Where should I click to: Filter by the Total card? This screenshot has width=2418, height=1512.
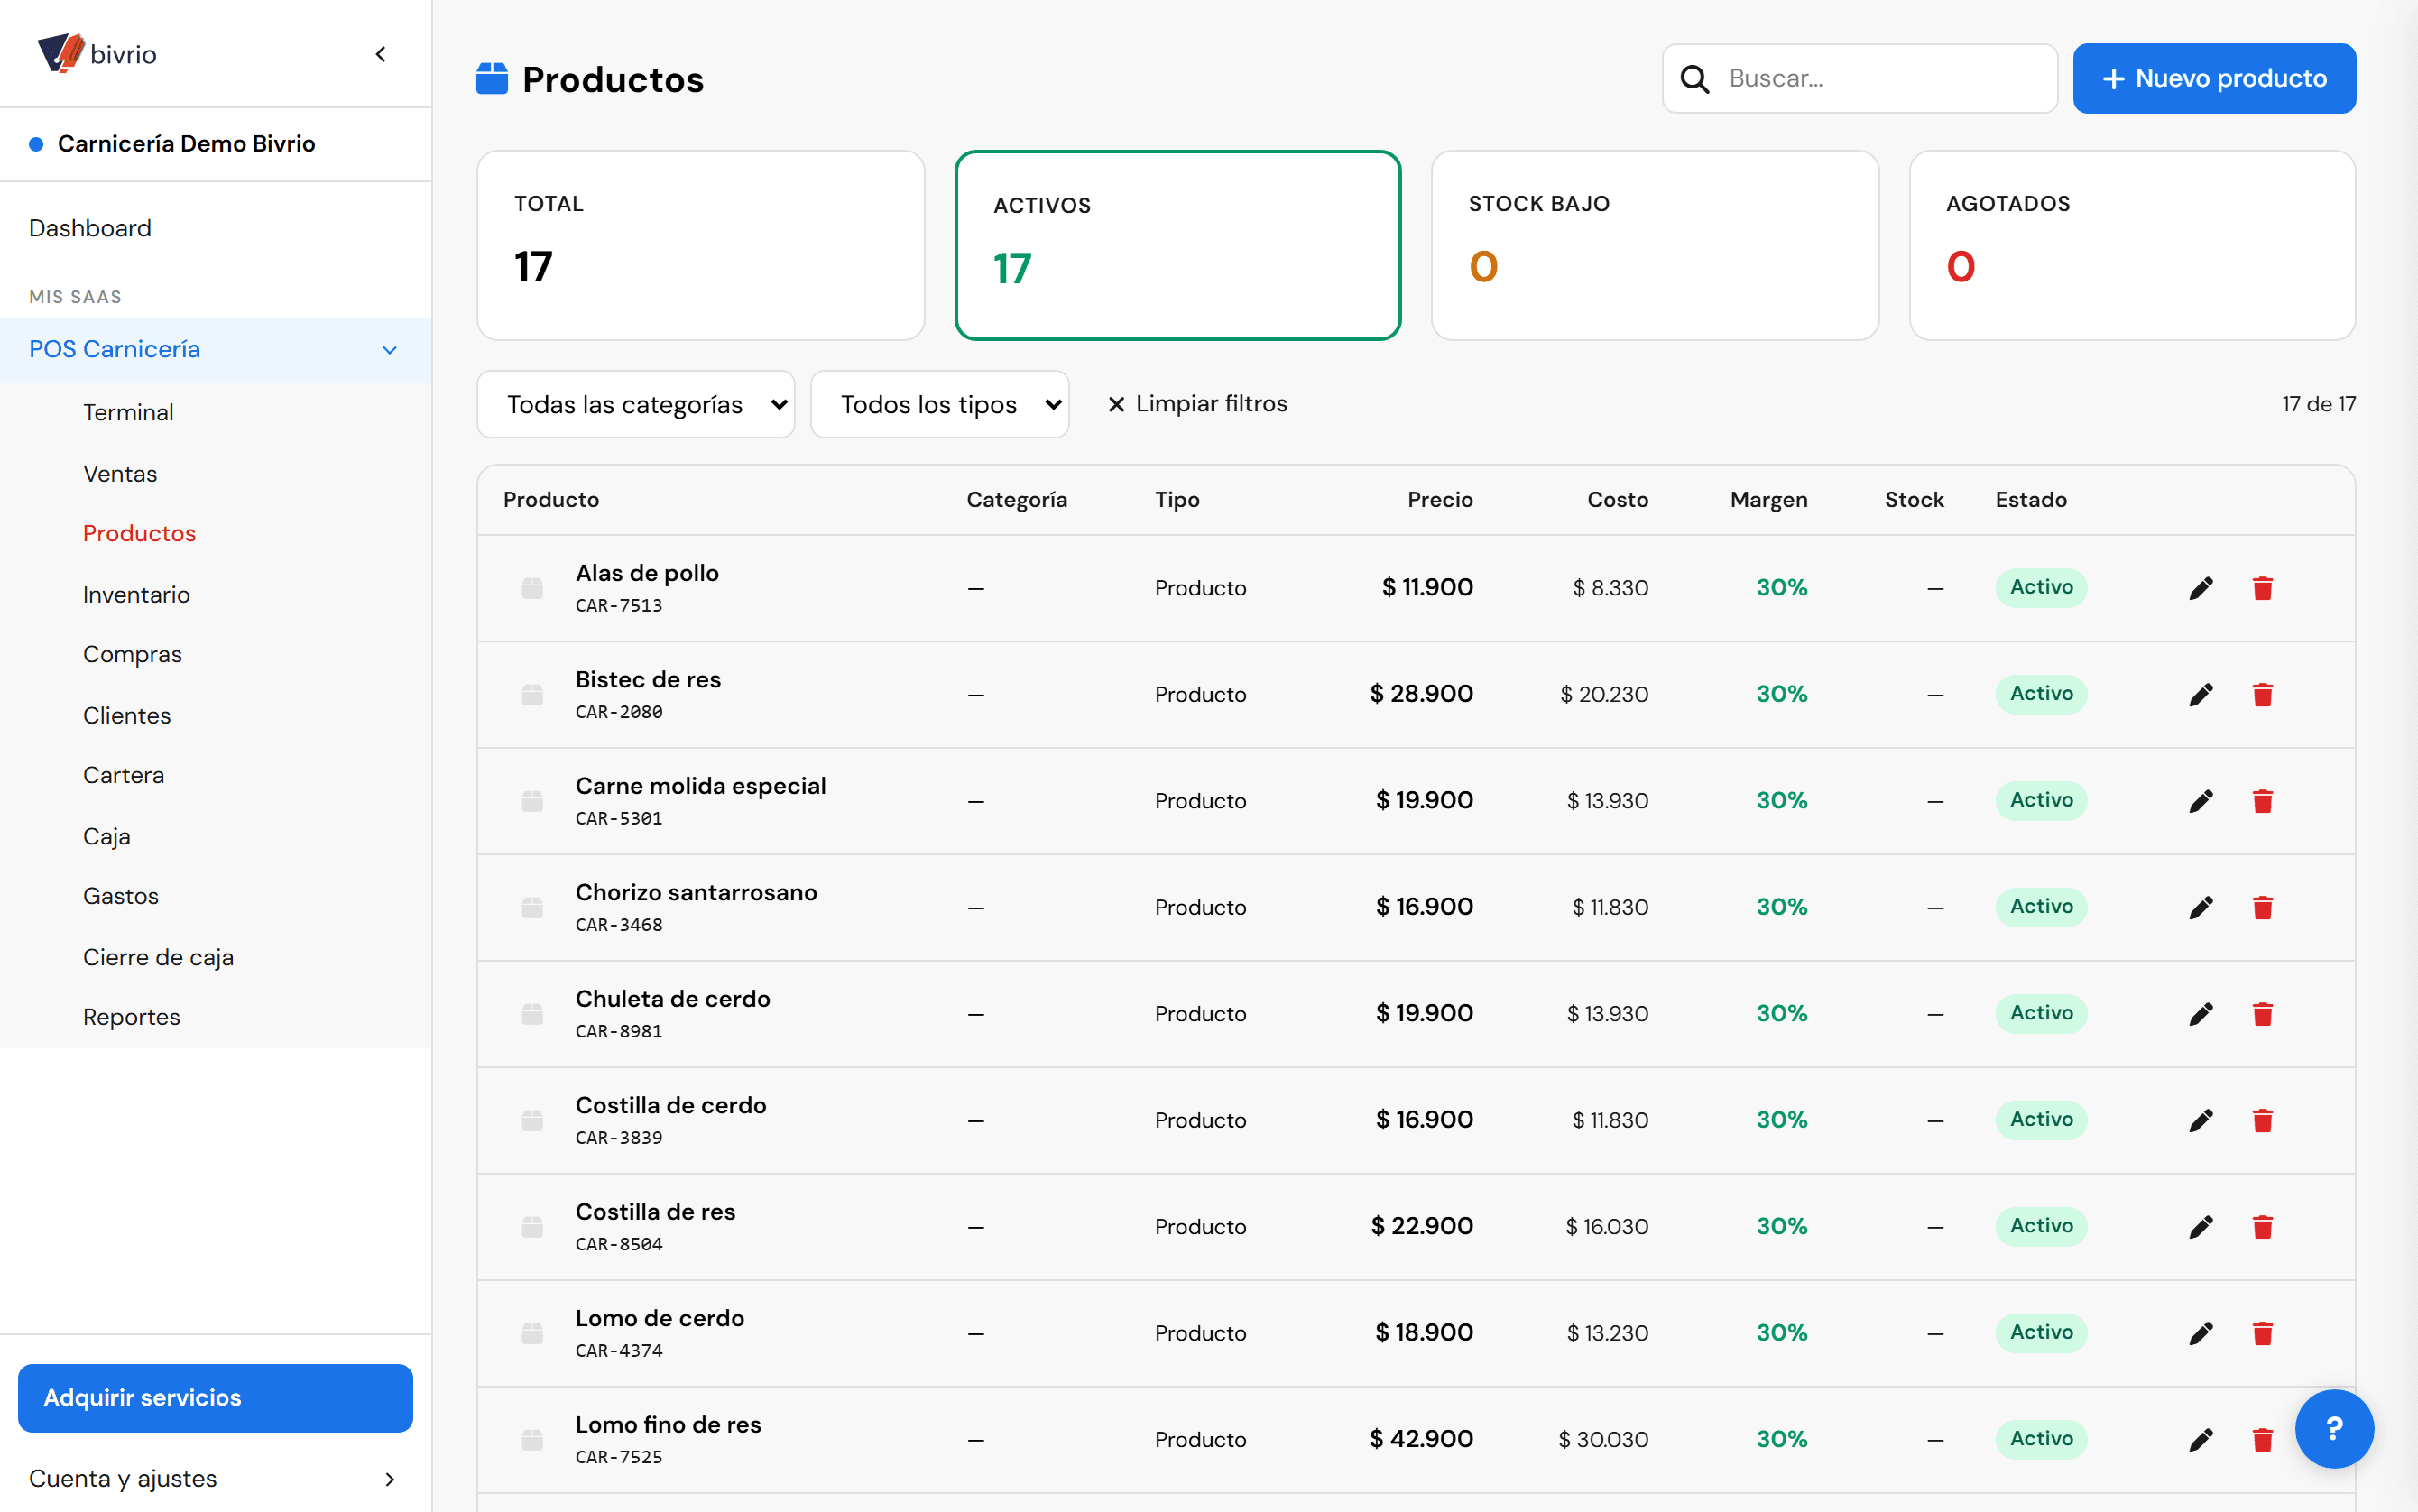pyautogui.click(x=701, y=245)
